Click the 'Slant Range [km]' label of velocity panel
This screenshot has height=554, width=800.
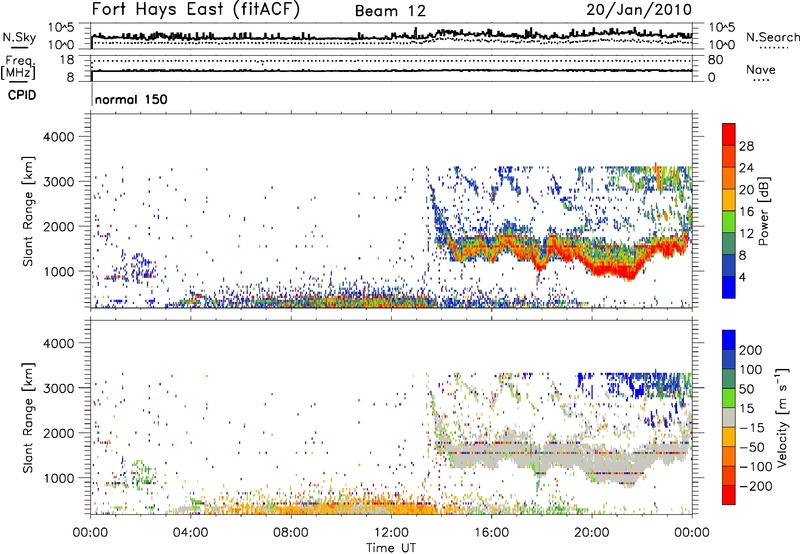point(28,417)
